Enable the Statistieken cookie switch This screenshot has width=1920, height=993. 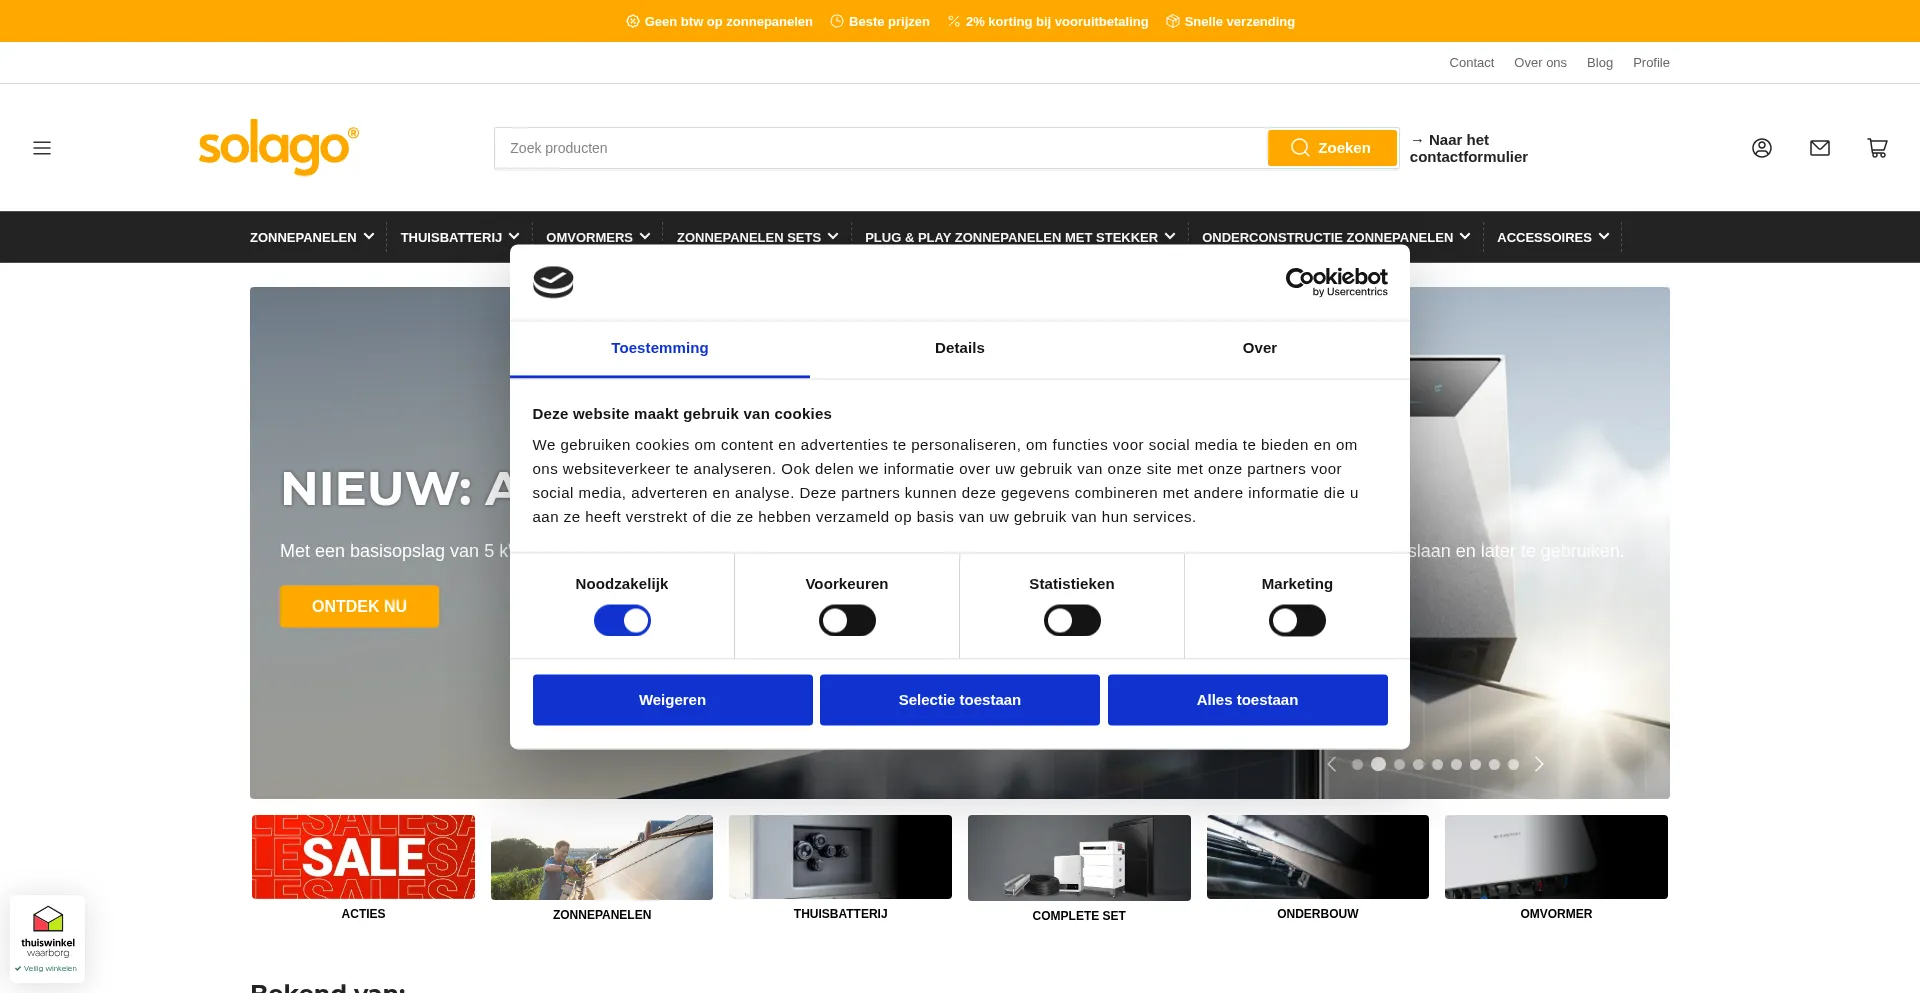click(1072, 621)
